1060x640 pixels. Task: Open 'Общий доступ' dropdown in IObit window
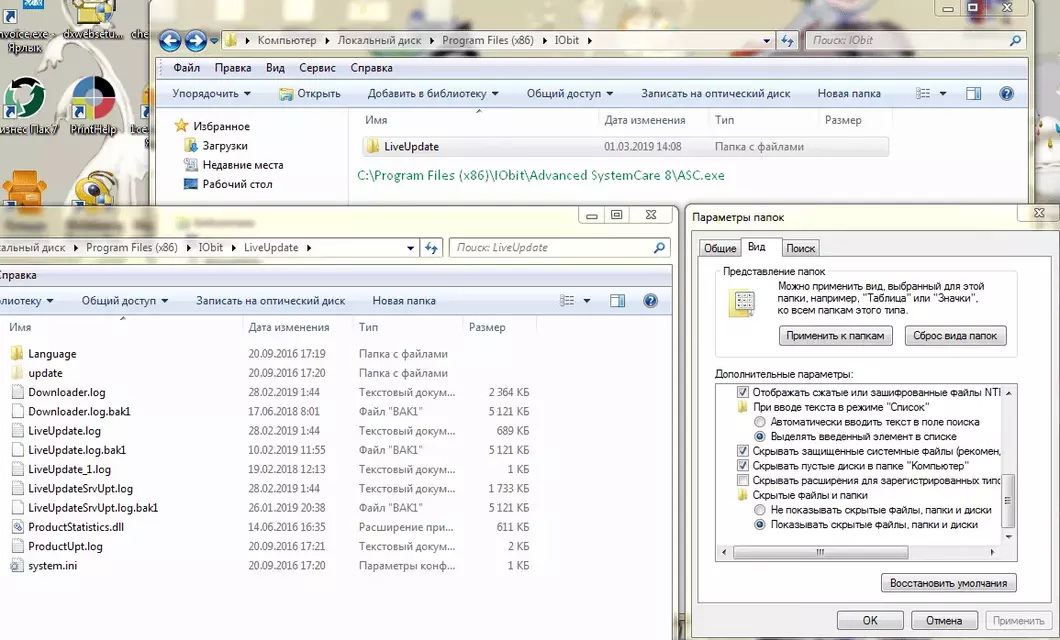570,94
